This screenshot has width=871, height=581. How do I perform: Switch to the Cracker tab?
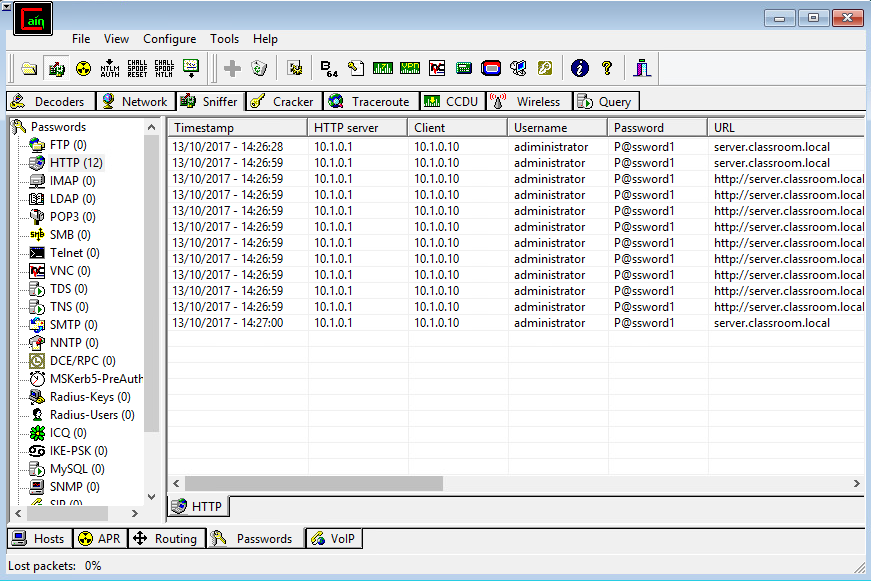(x=284, y=102)
